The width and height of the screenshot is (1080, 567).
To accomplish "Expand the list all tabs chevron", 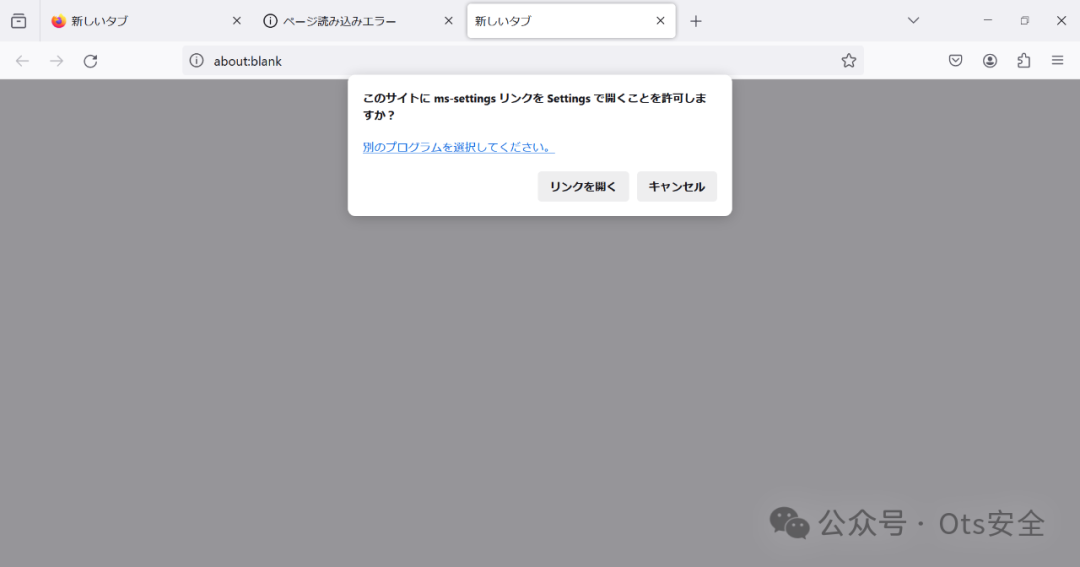I will pos(913,21).
